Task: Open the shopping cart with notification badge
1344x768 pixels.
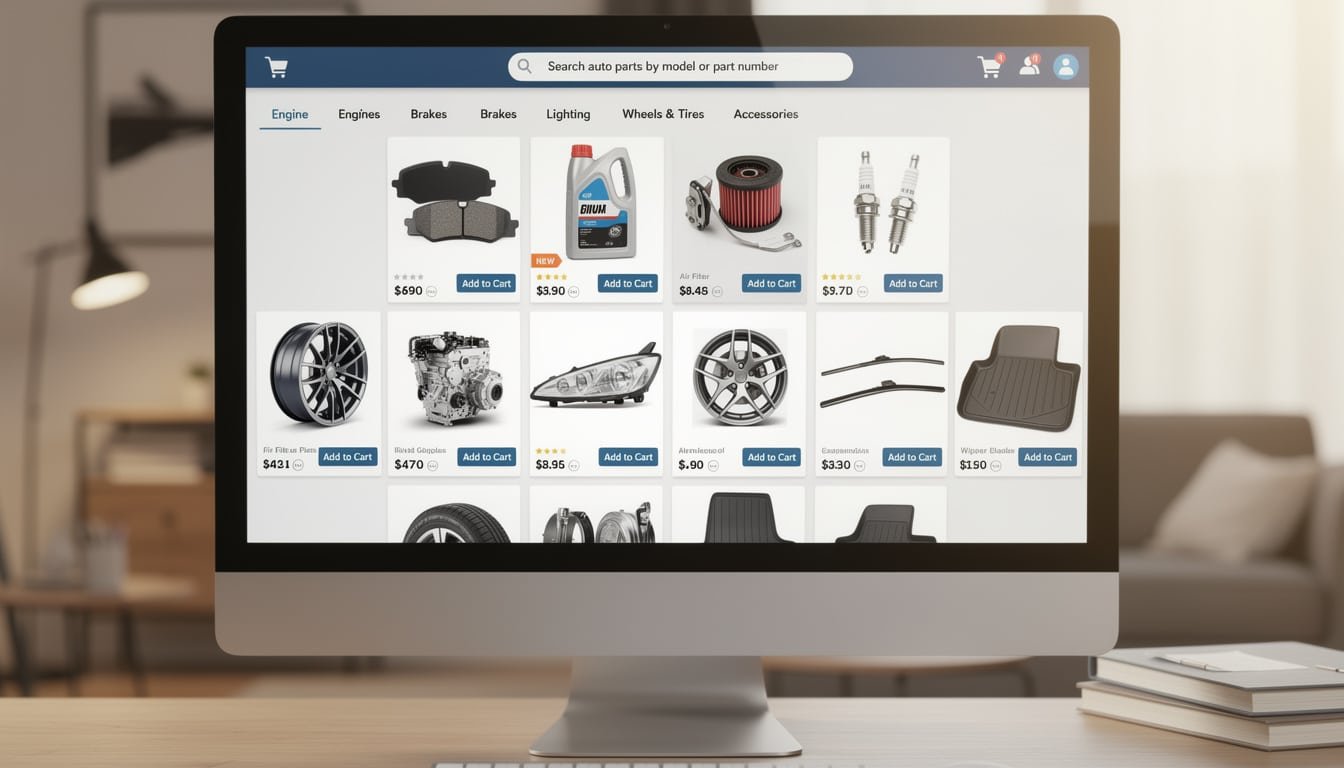Action: (x=989, y=67)
